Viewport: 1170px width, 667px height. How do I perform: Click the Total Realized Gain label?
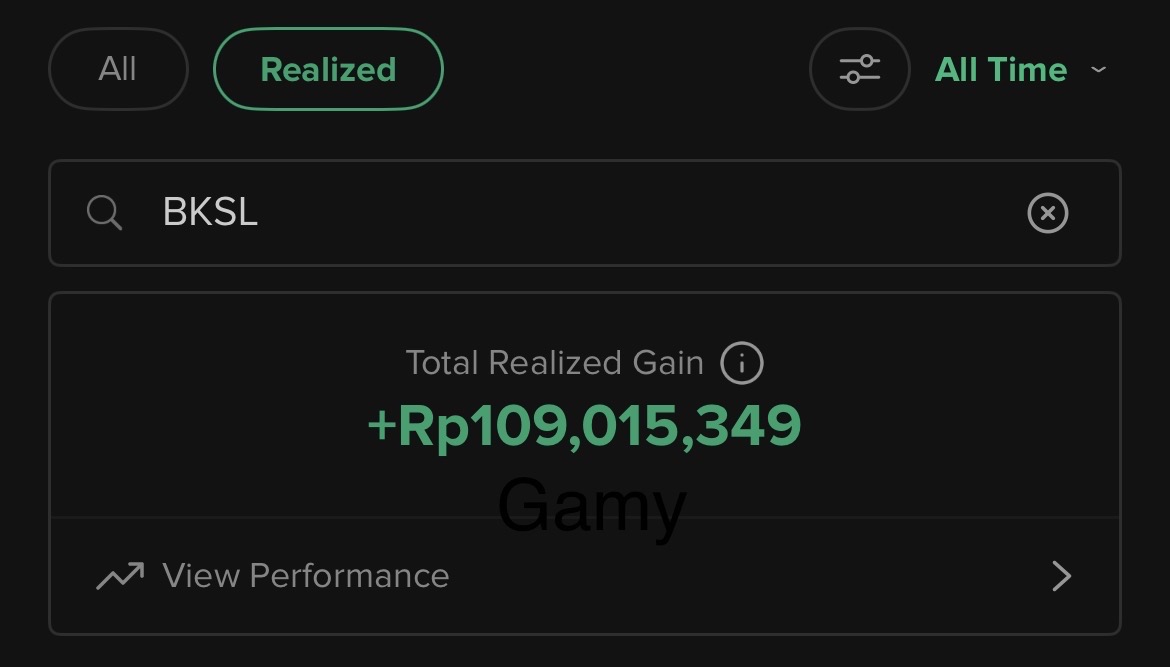click(x=554, y=363)
